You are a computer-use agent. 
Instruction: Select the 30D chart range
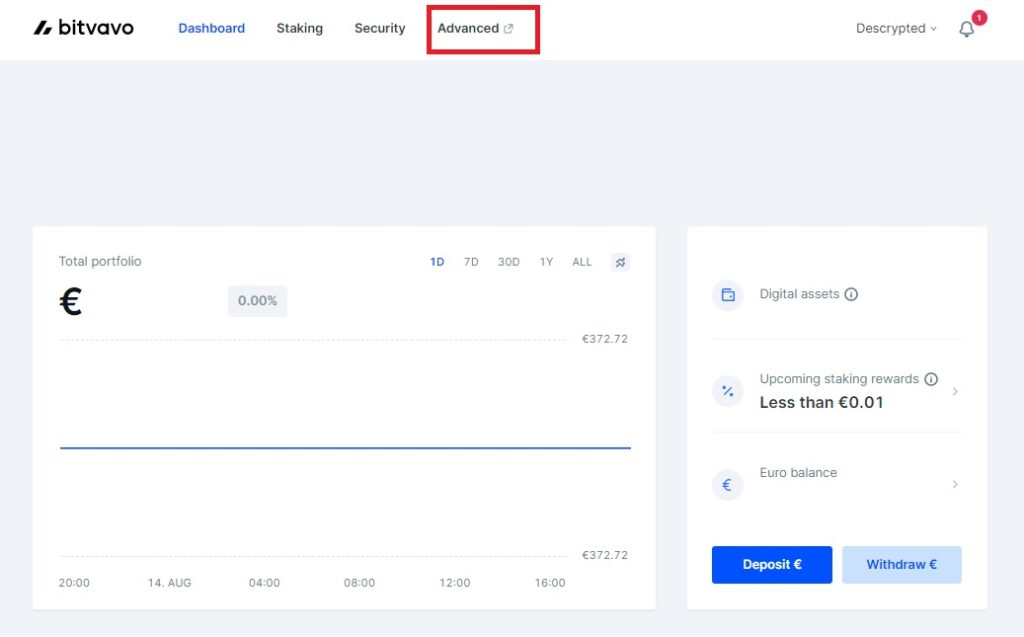509,262
